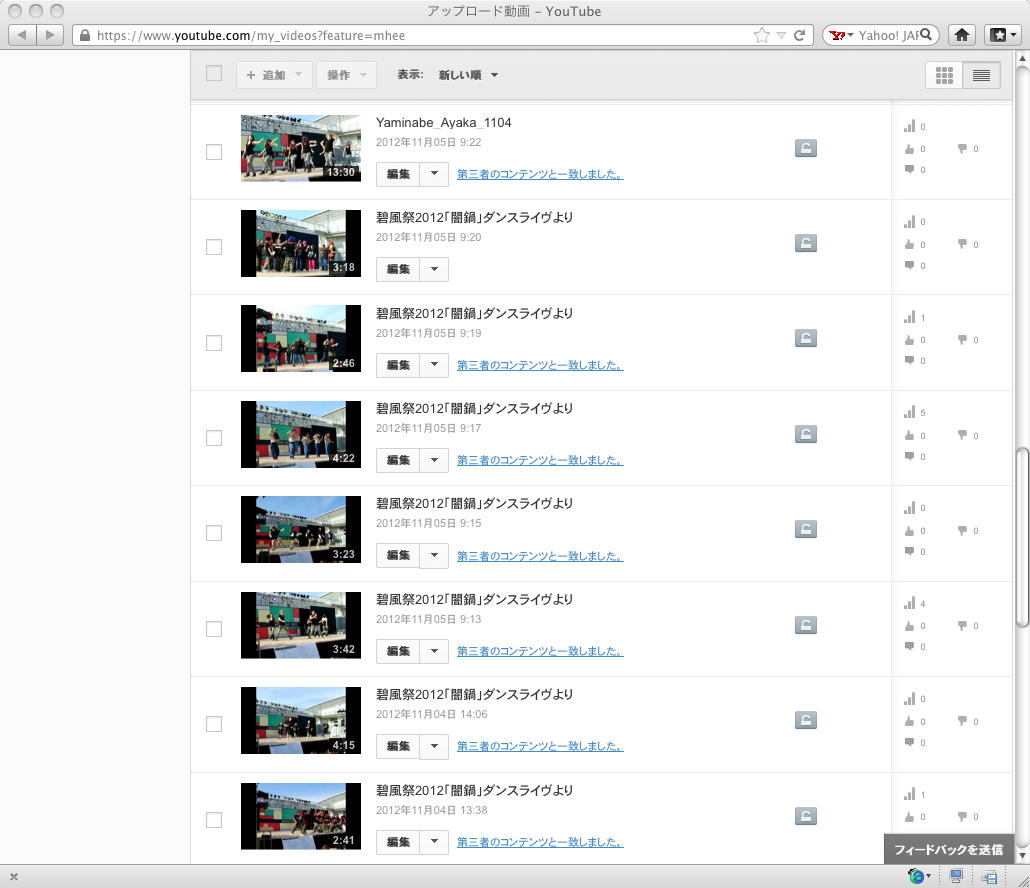1030x888 pixels.
Task: Click フィードバックを送信 feedback button
Action: pyautogui.click(x=949, y=850)
